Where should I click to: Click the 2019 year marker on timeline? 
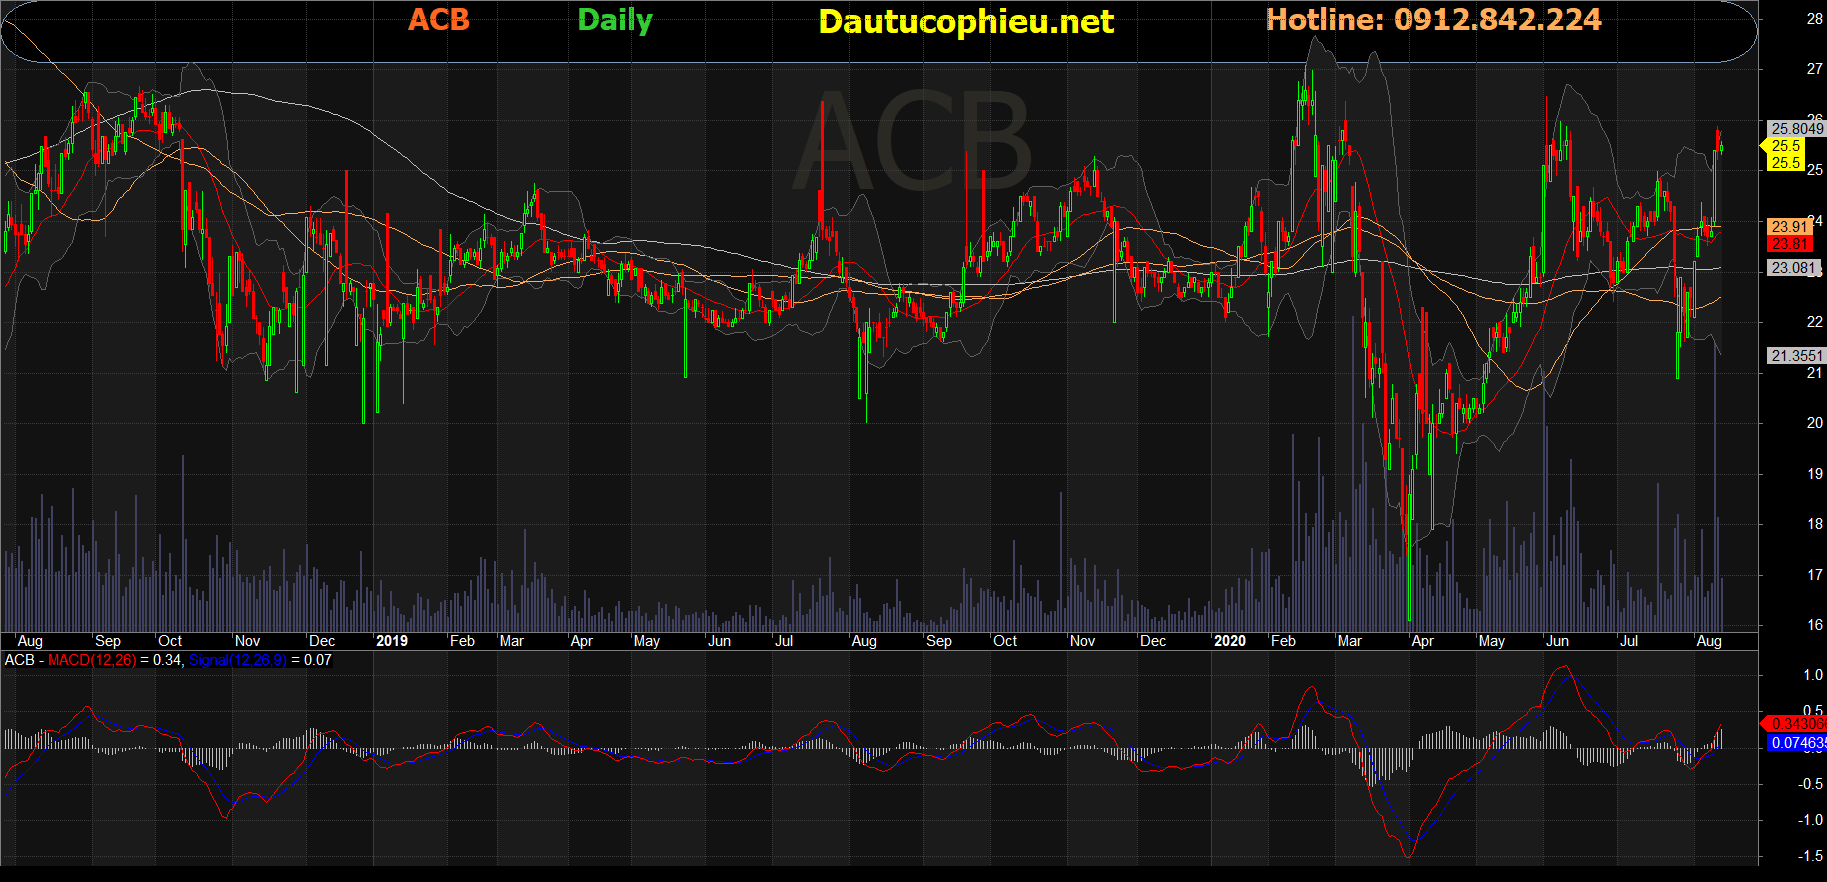coord(391,641)
